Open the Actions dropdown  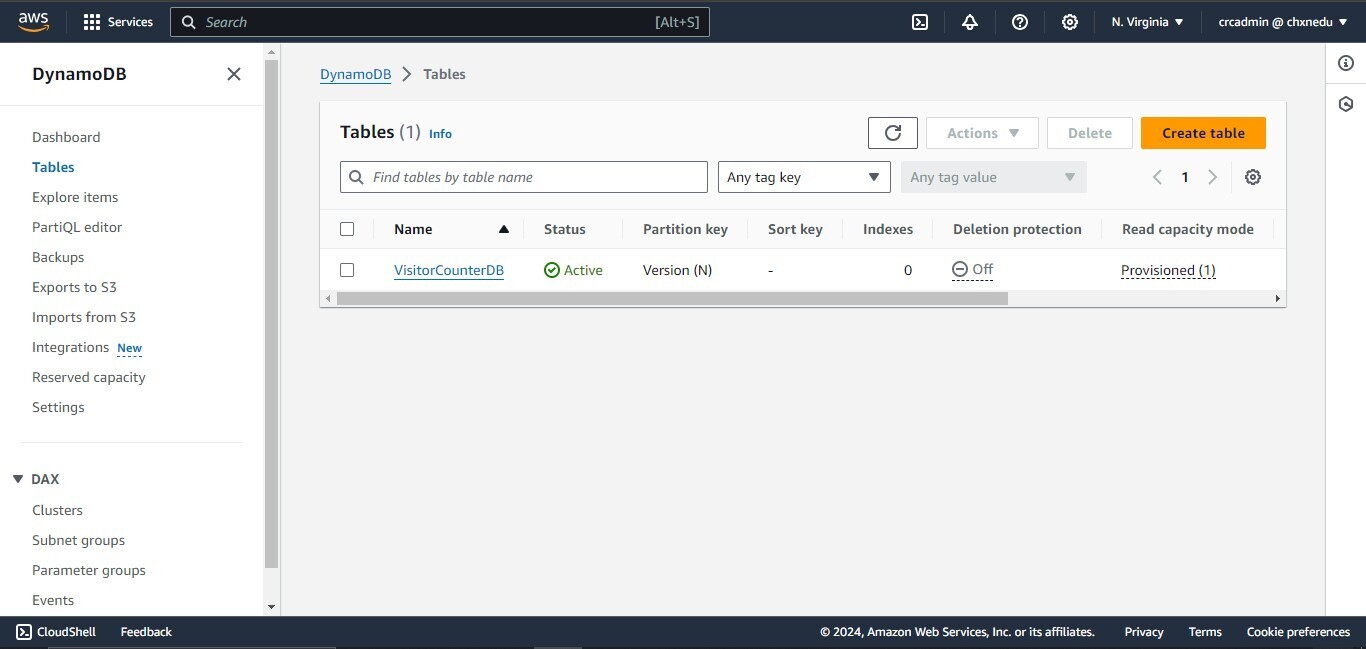[x=980, y=132]
